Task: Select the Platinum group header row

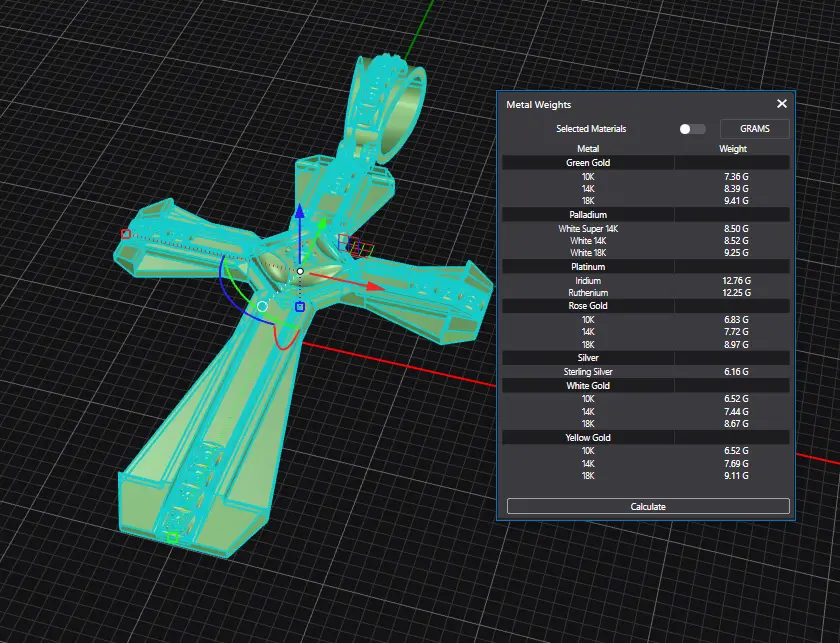Action: coord(588,267)
